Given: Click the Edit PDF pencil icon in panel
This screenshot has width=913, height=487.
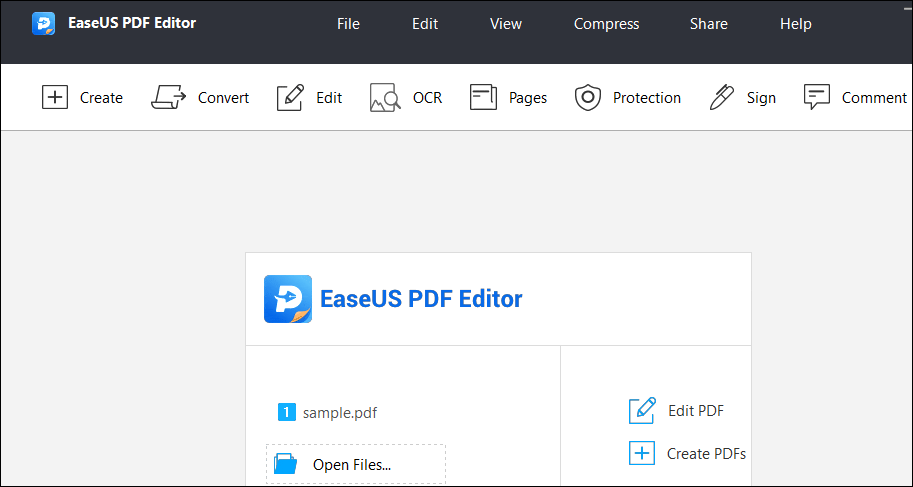Looking at the screenshot, I should pos(642,411).
